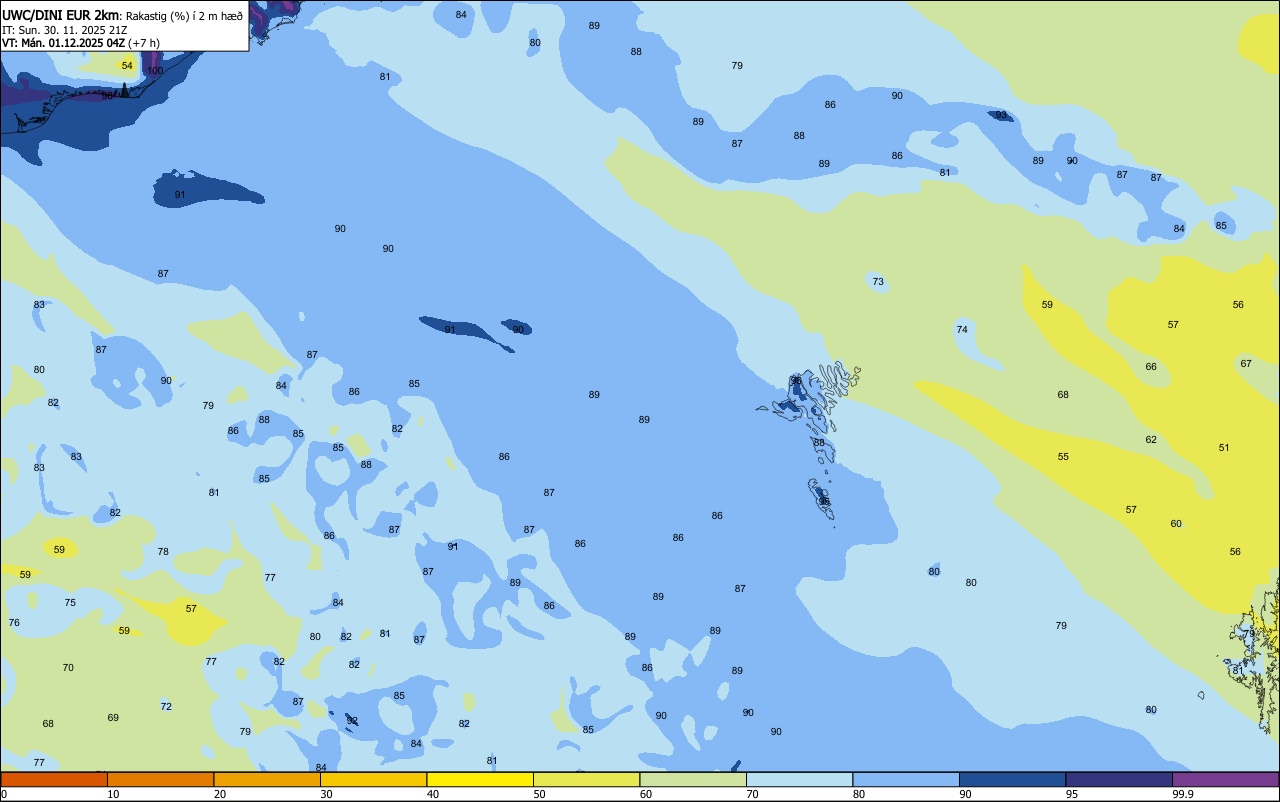Click the 'VT: Mán. 01.12.2025 04Z' line

(x=63, y=43)
